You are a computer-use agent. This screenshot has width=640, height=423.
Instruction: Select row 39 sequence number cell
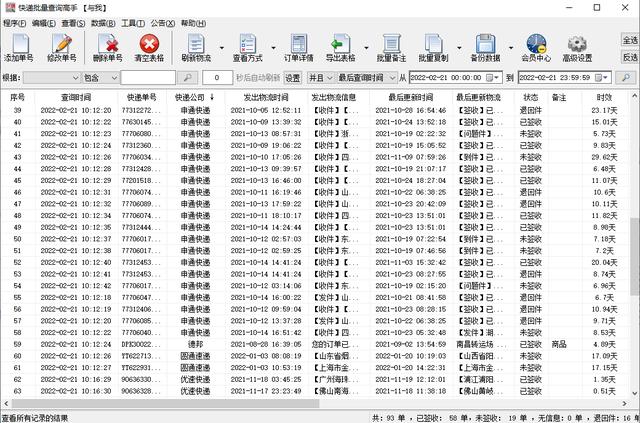point(17,110)
